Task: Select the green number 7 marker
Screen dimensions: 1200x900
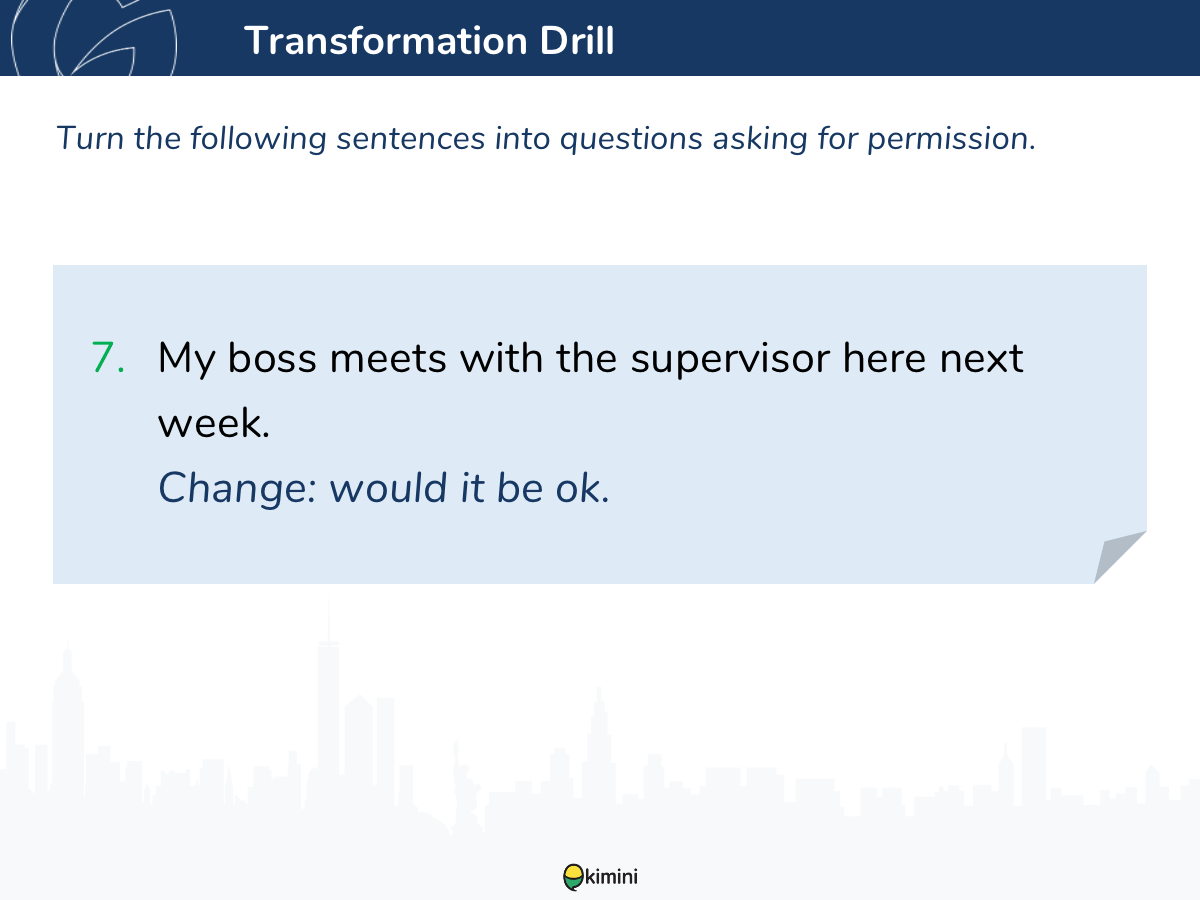Action: [108, 358]
